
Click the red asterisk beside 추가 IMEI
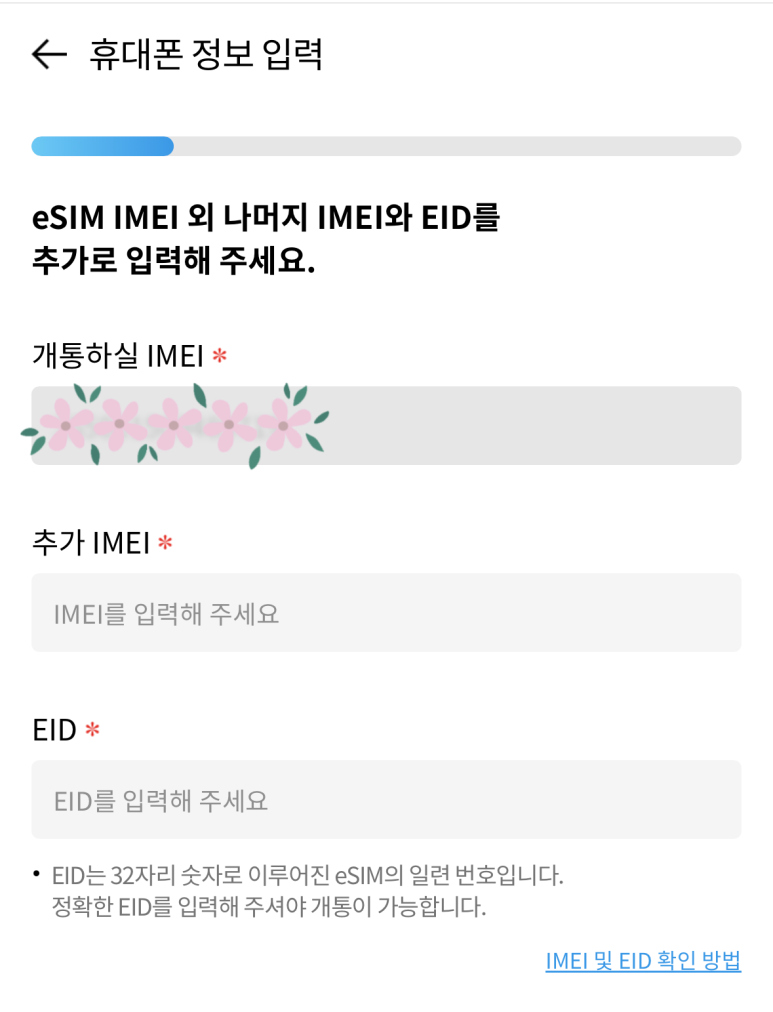(165, 542)
